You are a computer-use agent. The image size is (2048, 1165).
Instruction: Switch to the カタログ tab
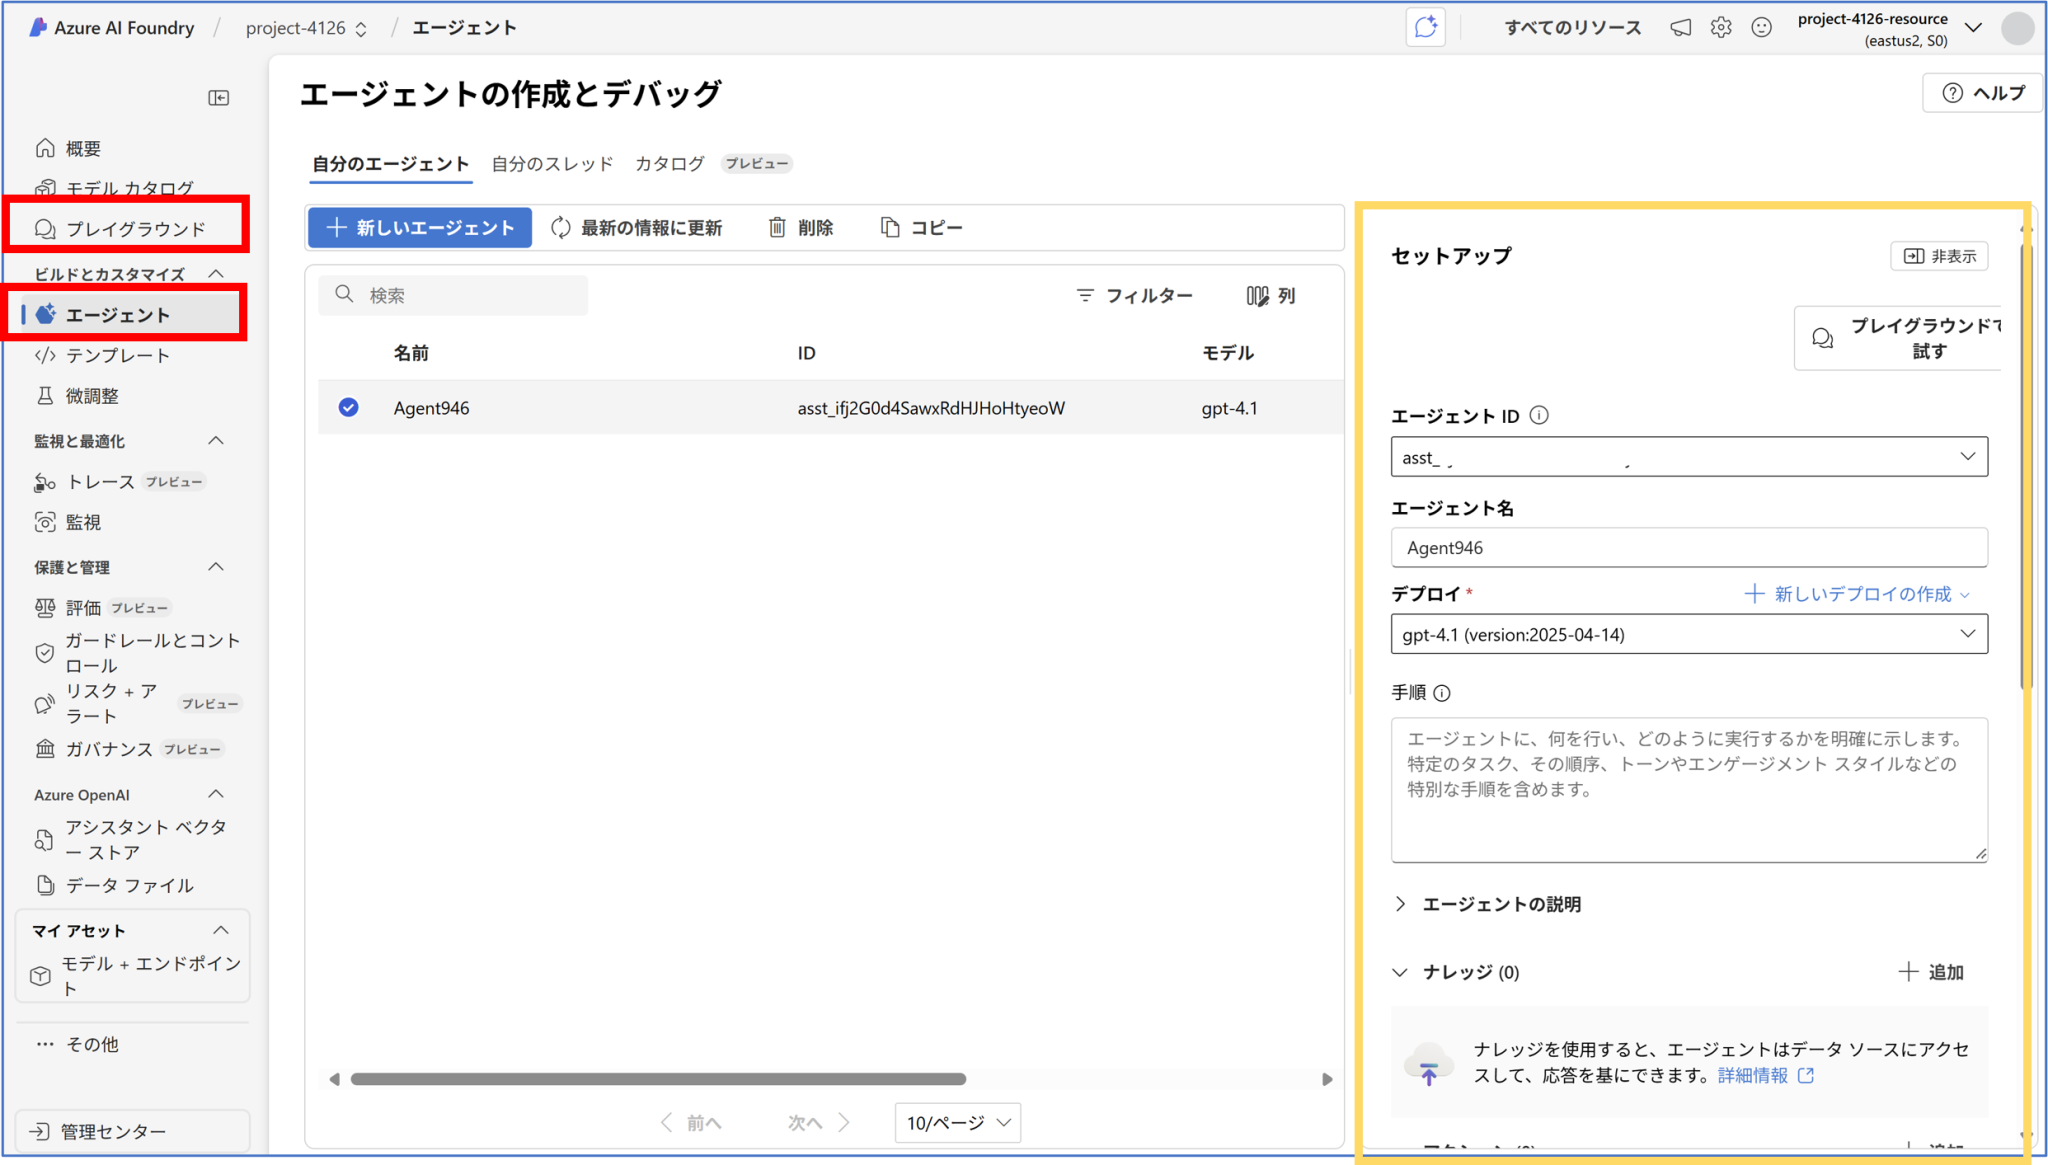[668, 163]
